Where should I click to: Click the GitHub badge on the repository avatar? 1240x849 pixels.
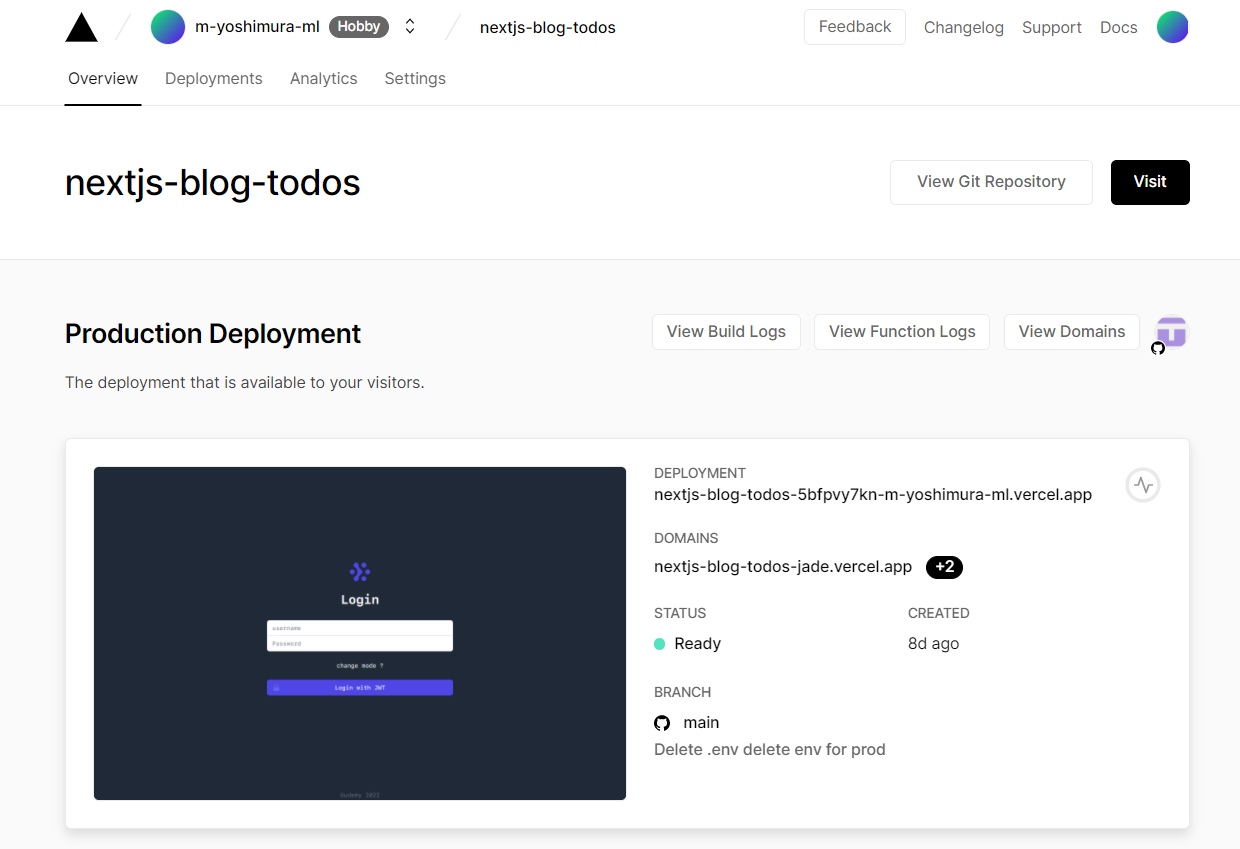point(1158,348)
